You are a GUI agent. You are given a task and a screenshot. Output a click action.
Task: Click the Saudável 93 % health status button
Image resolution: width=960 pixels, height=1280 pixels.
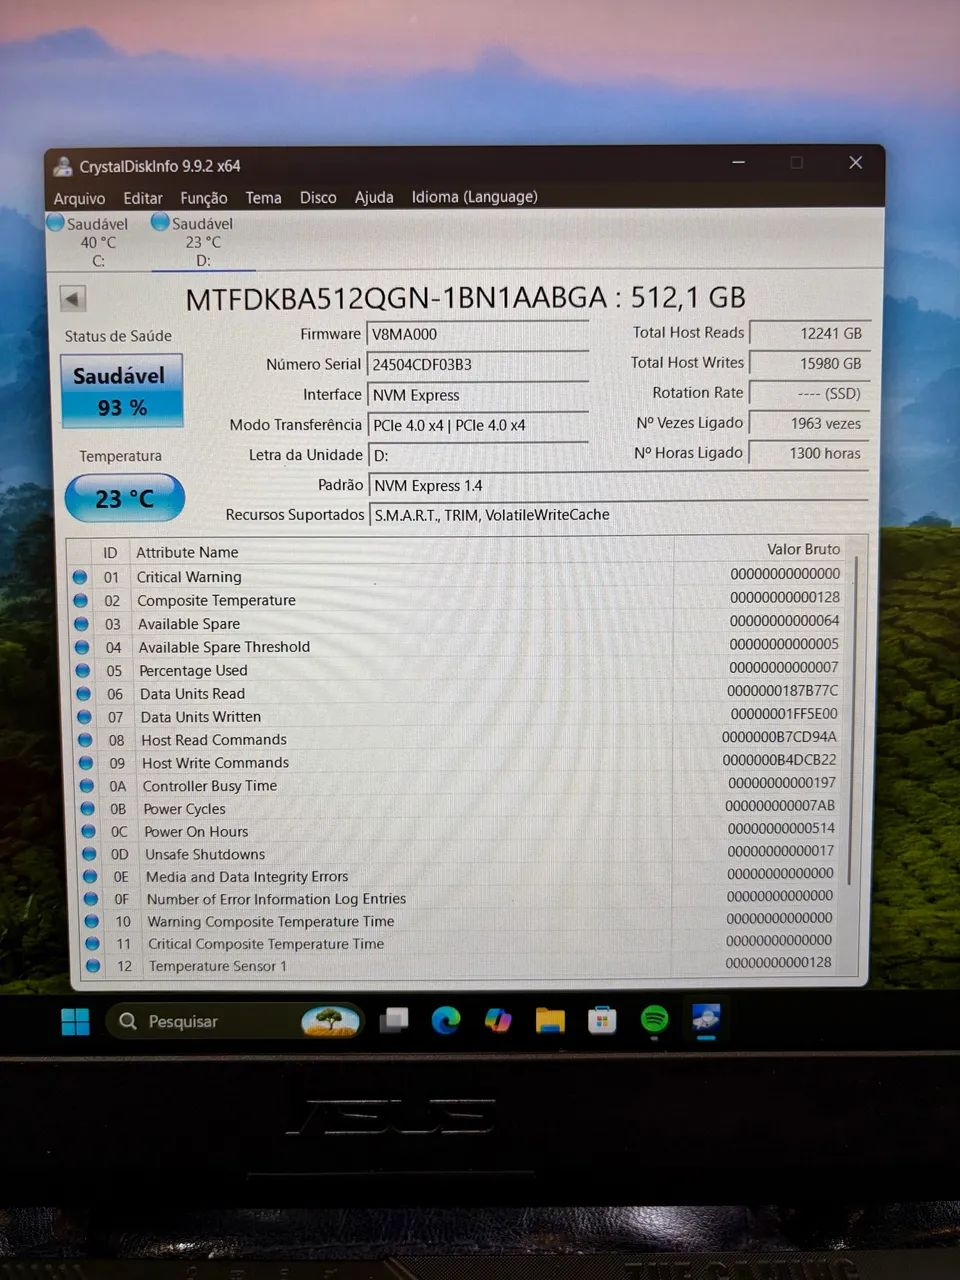tap(122, 390)
